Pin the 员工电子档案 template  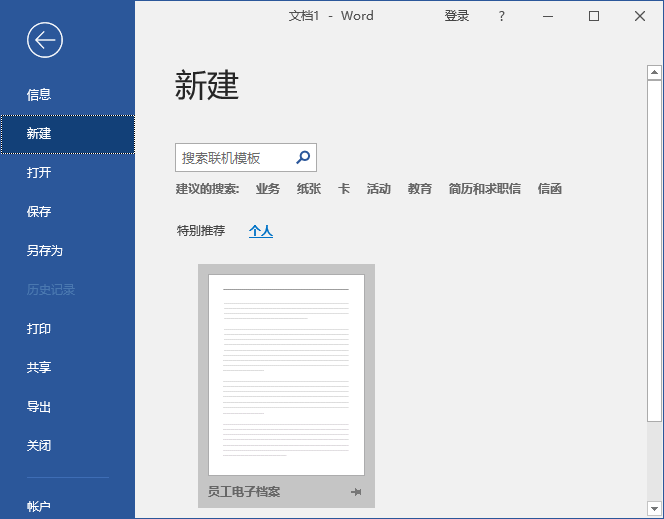click(356, 492)
